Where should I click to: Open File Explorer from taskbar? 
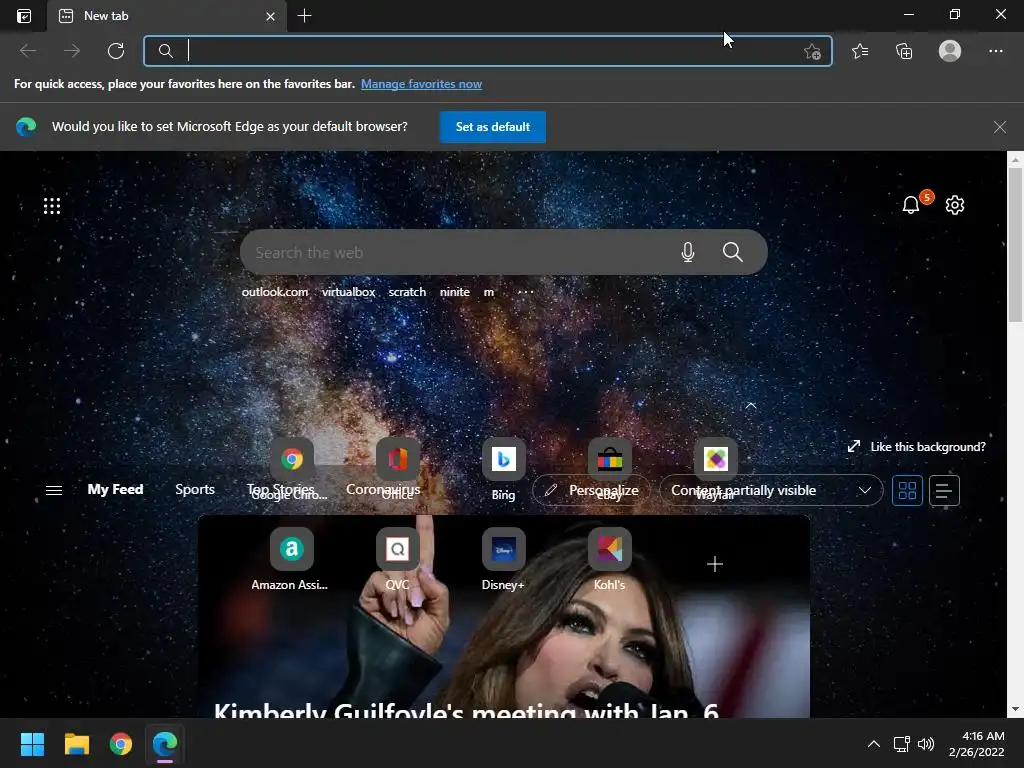76,744
